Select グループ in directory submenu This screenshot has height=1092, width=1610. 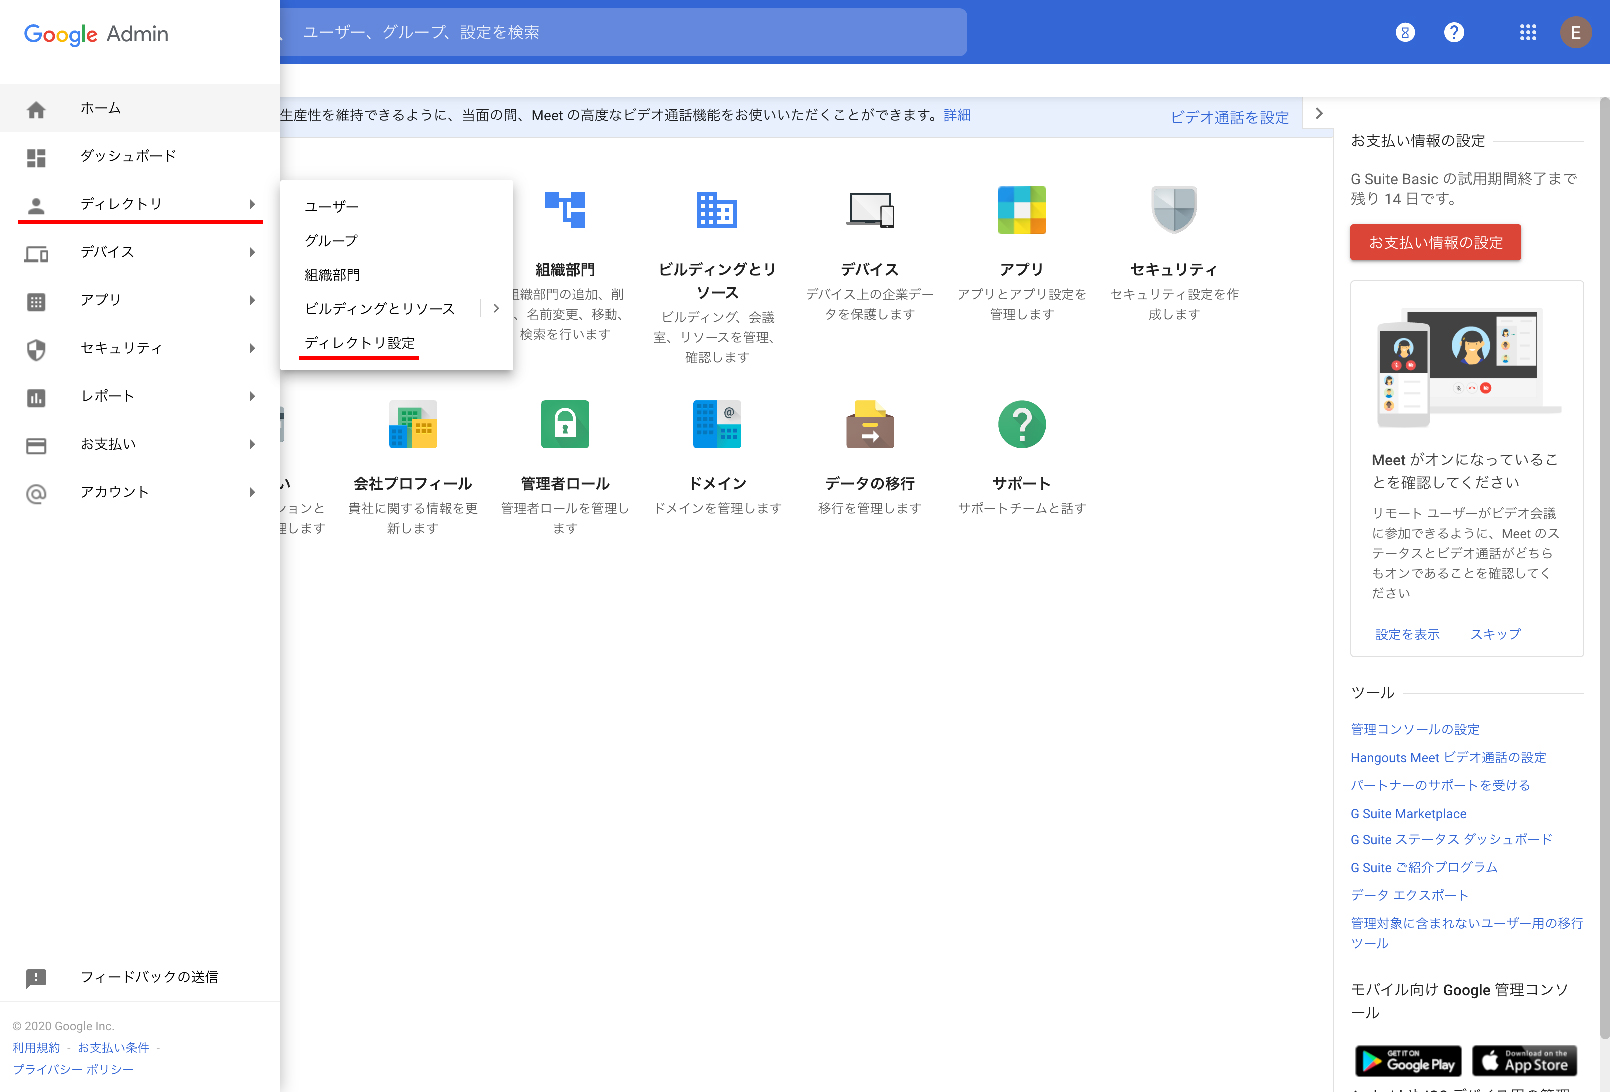[x=332, y=241]
